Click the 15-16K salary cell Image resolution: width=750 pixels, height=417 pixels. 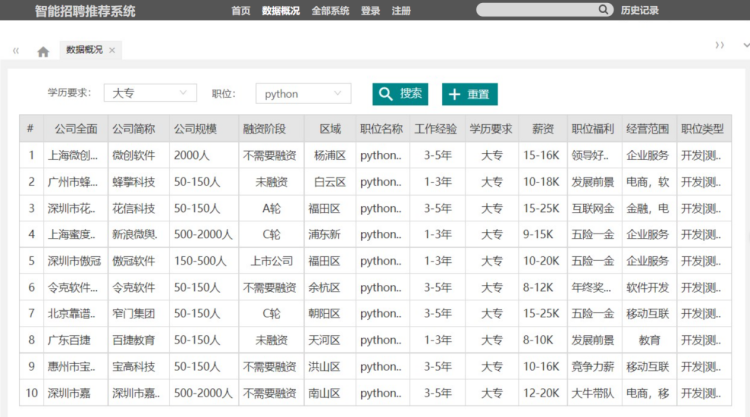click(541, 155)
